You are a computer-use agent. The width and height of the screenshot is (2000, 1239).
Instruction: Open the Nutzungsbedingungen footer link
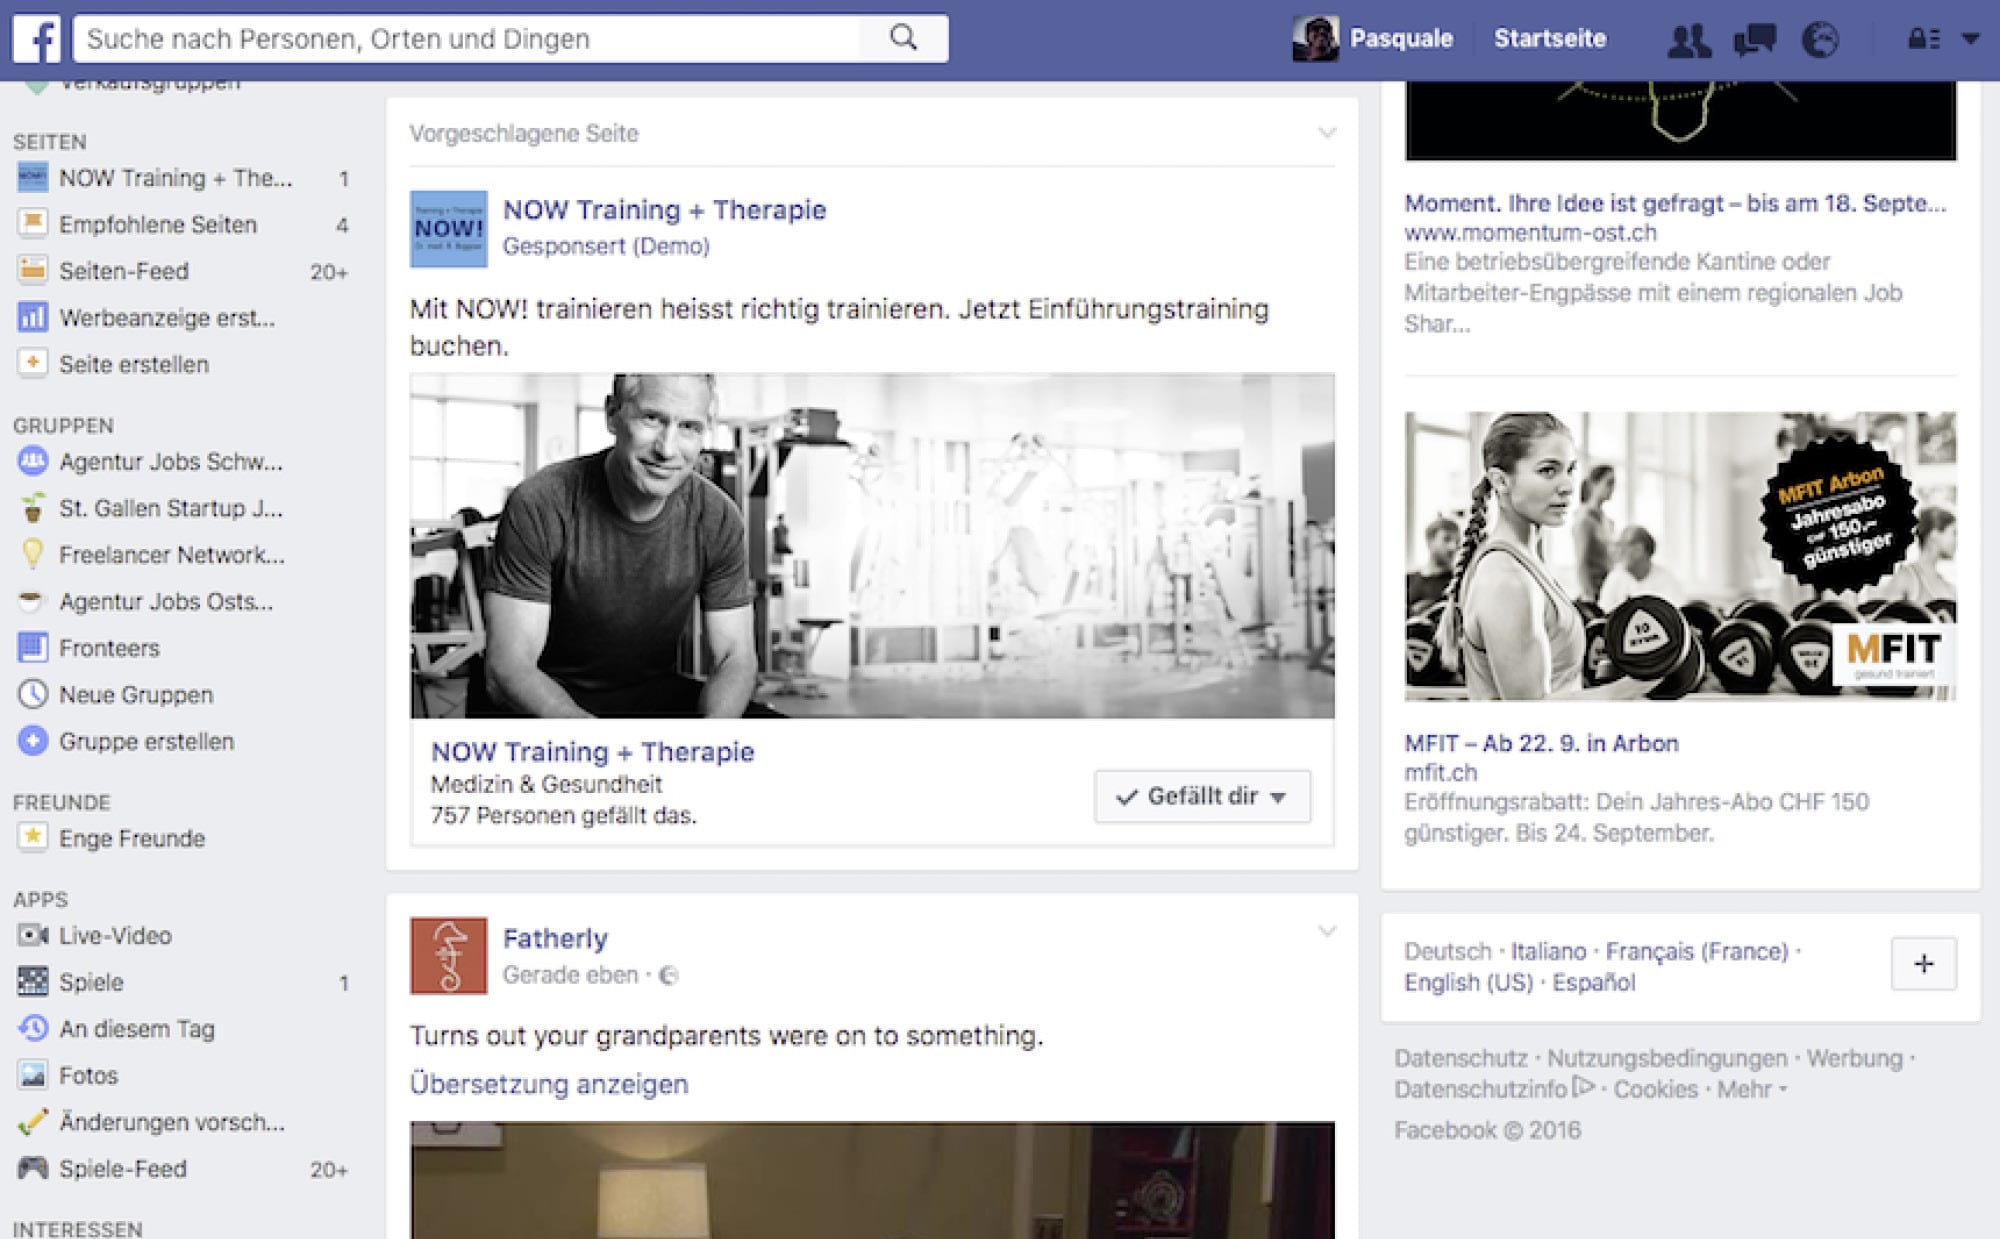[1667, 1058]
